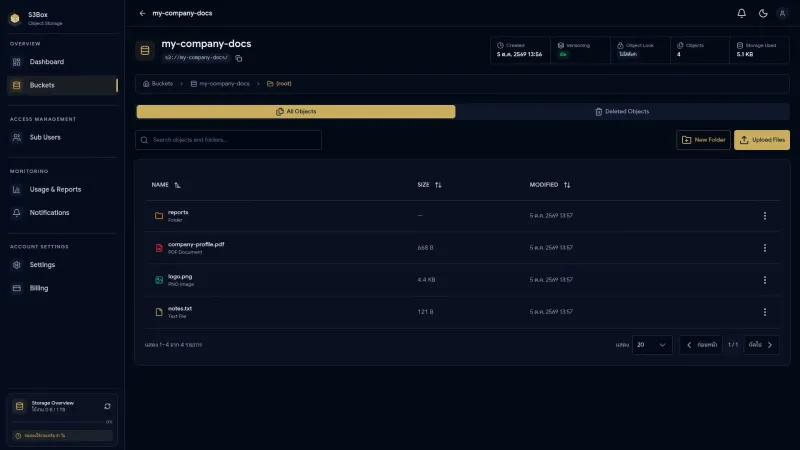The width and height of the screenshot is (800, 450).
Task: Sort by the MODIFIED column
Action: tap(549, 185)
